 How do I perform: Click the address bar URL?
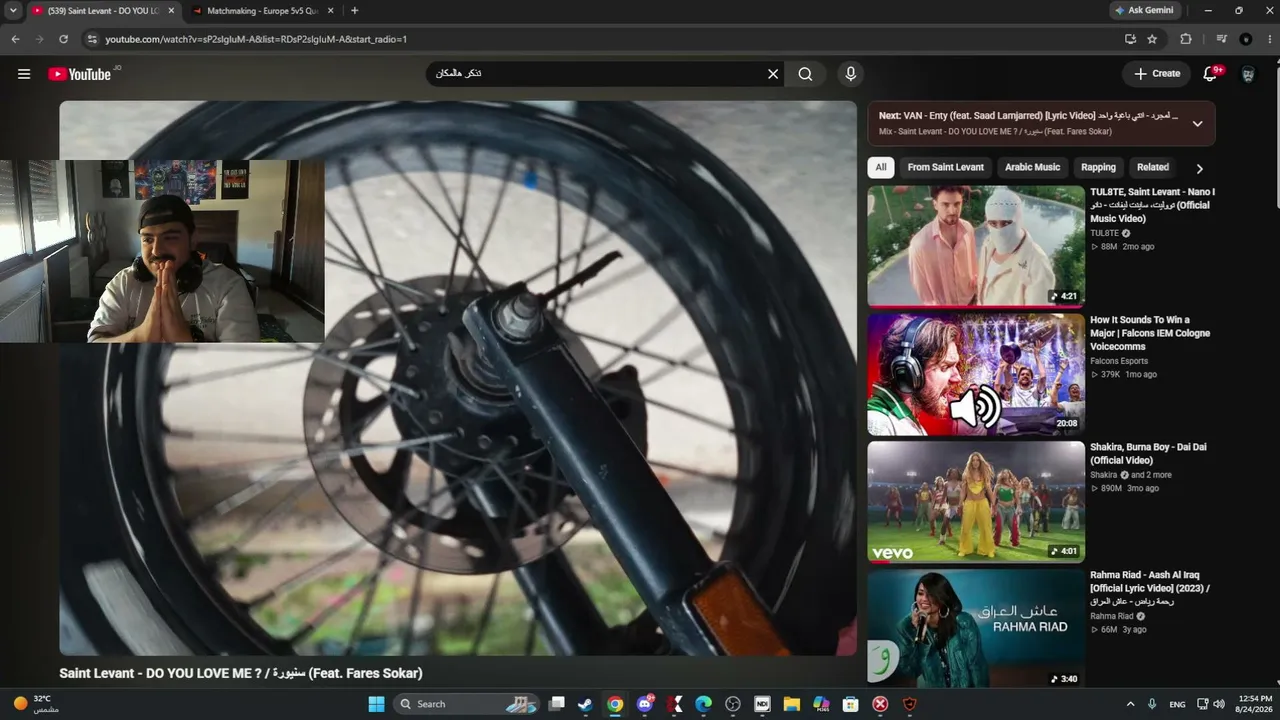[x=256, y=39]
